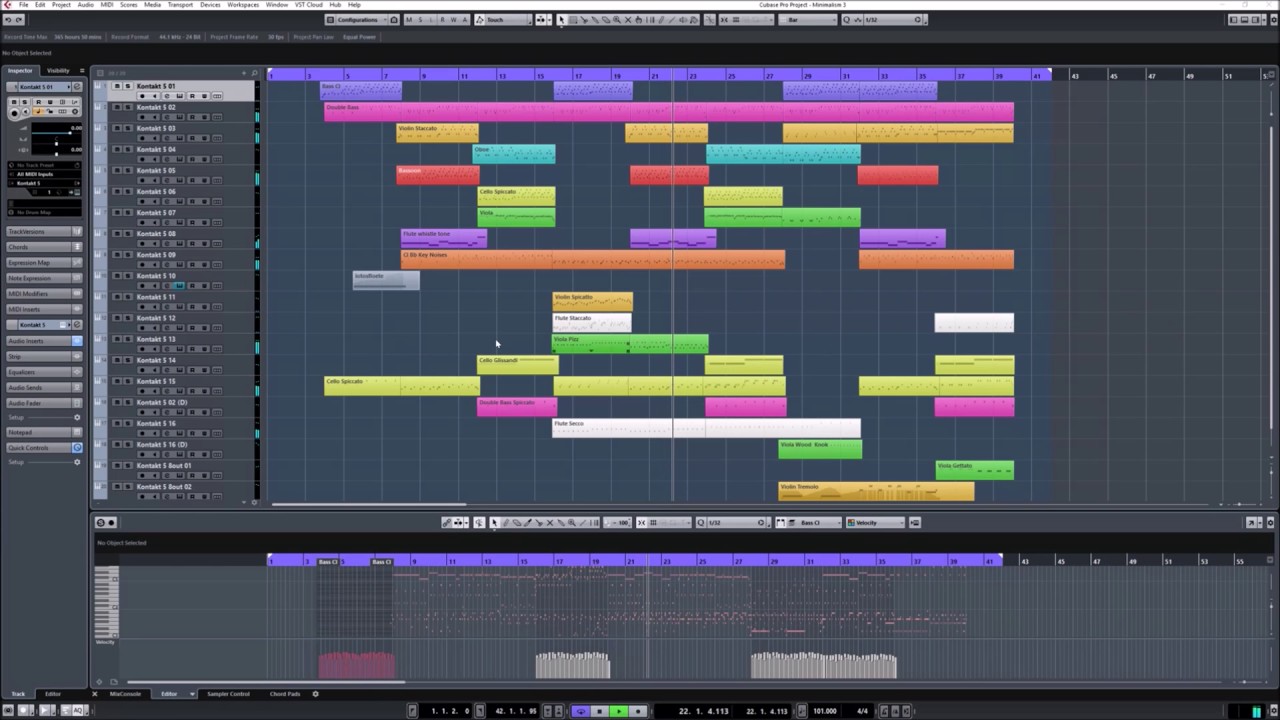Open the Notepad section in Inspector
Image resolution: width=1280 pixels, height=720 pixels.
click(44, 432)
